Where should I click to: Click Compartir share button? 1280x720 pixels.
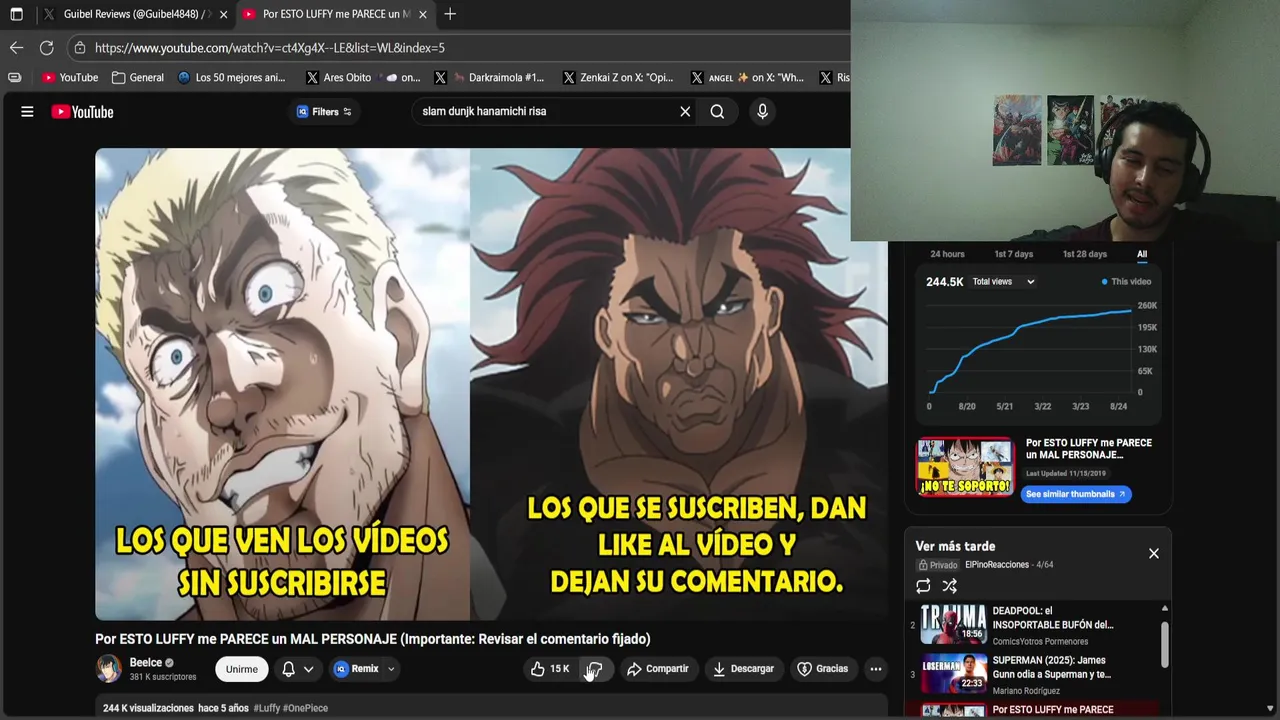pos(657,669)
